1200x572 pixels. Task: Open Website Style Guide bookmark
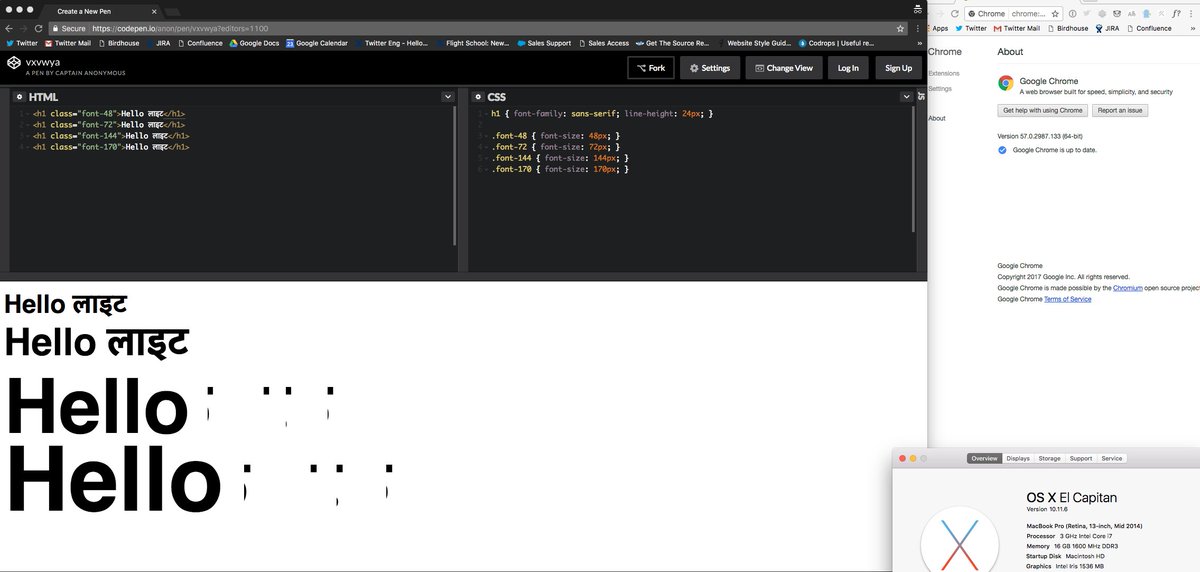point(754,43)
